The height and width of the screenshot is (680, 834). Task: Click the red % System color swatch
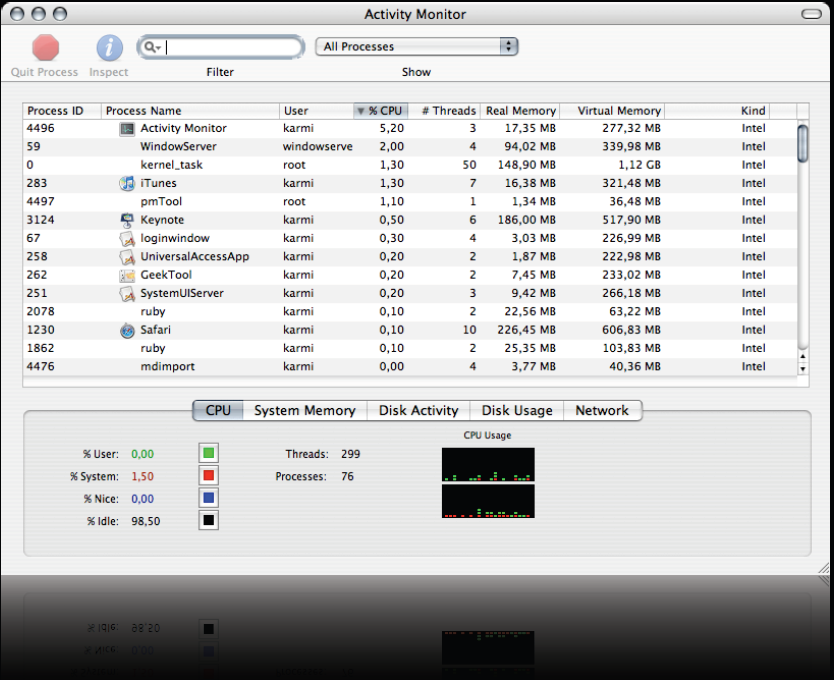pos(208,476)
